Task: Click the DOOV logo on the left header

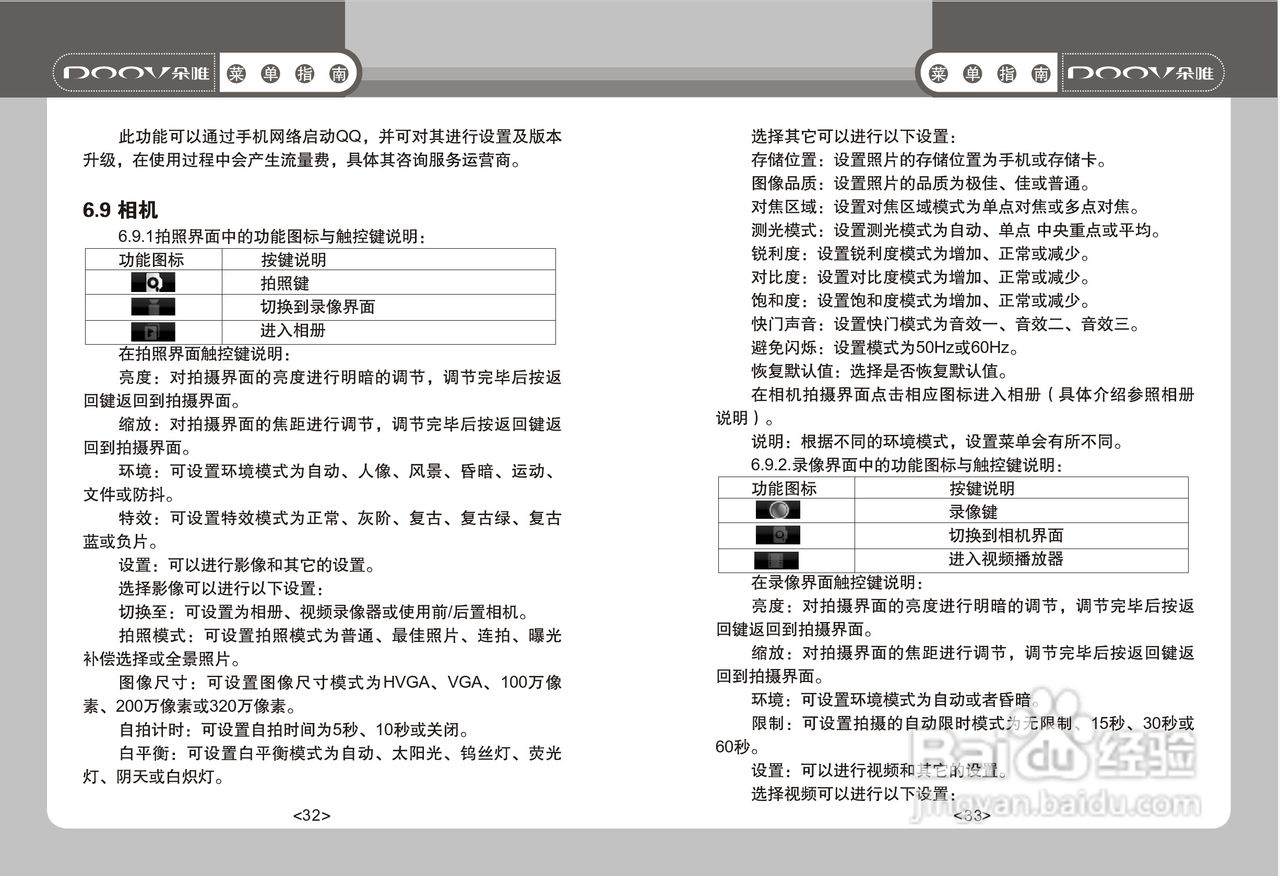Action: pos(134,74)
